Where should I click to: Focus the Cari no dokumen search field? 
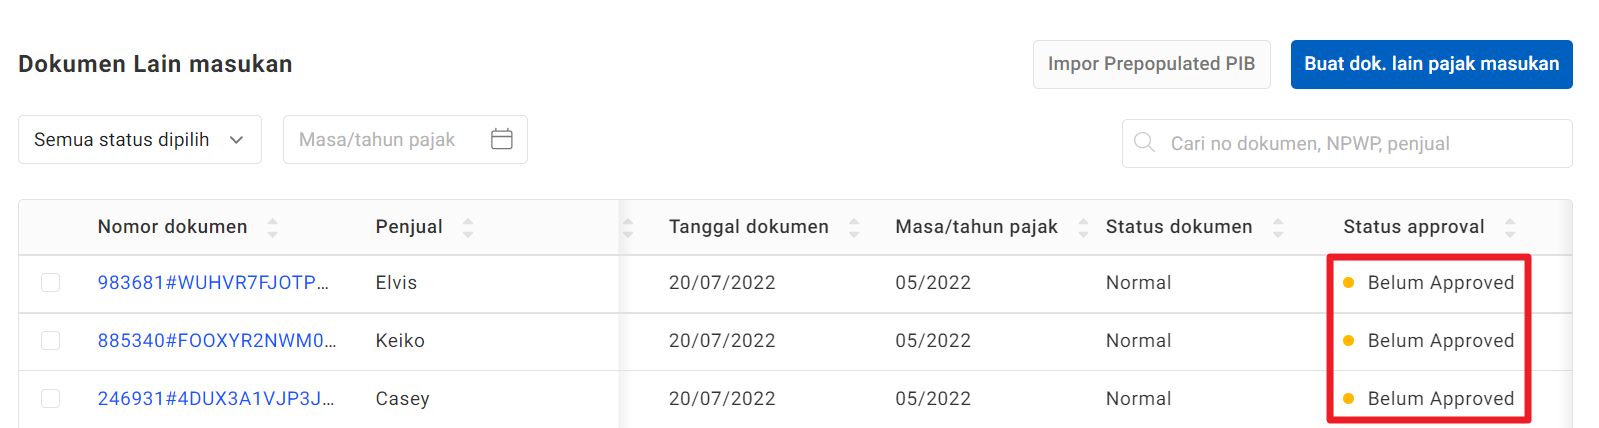[1360, 143]
